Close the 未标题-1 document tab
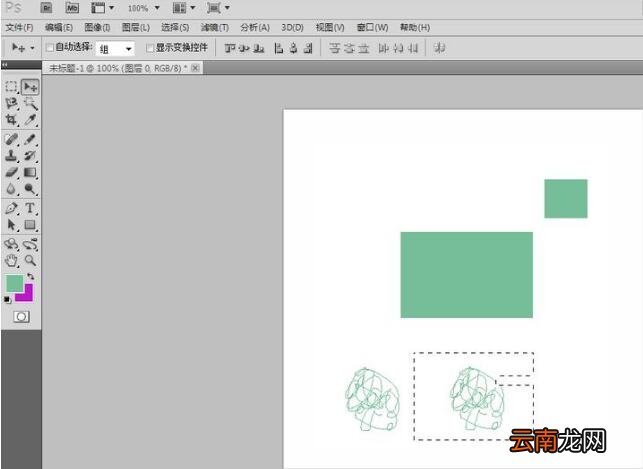 [x=196, y=68]
